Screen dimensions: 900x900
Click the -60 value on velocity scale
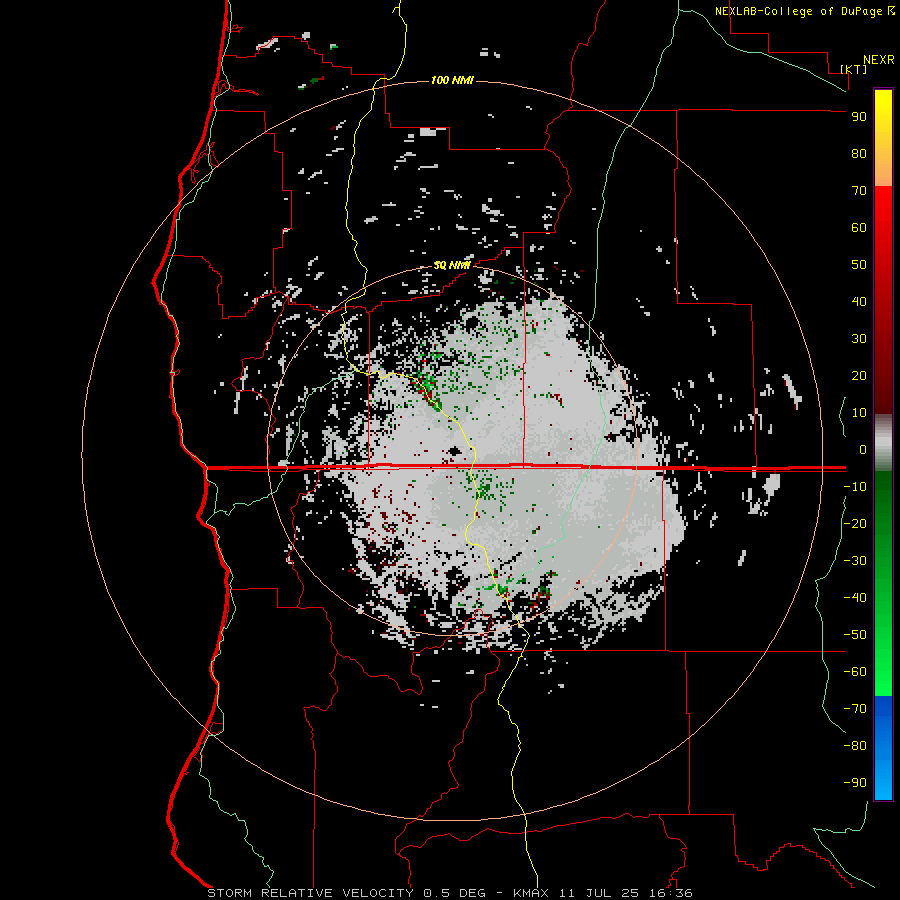click(855, 672)
